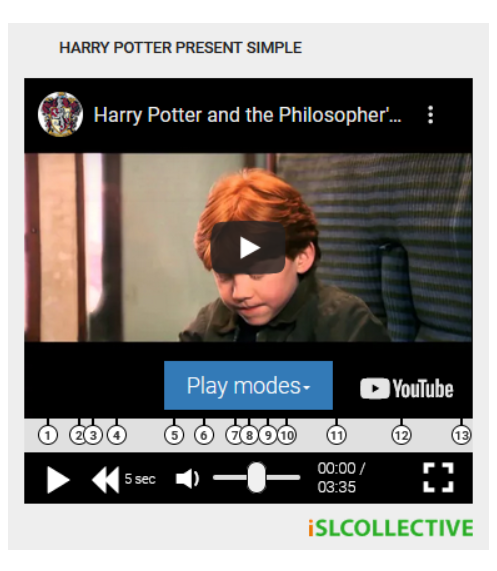This screenshot has width=497, height=571.
Task: Select timeline marker 10
Action: (x=287, y=435)
